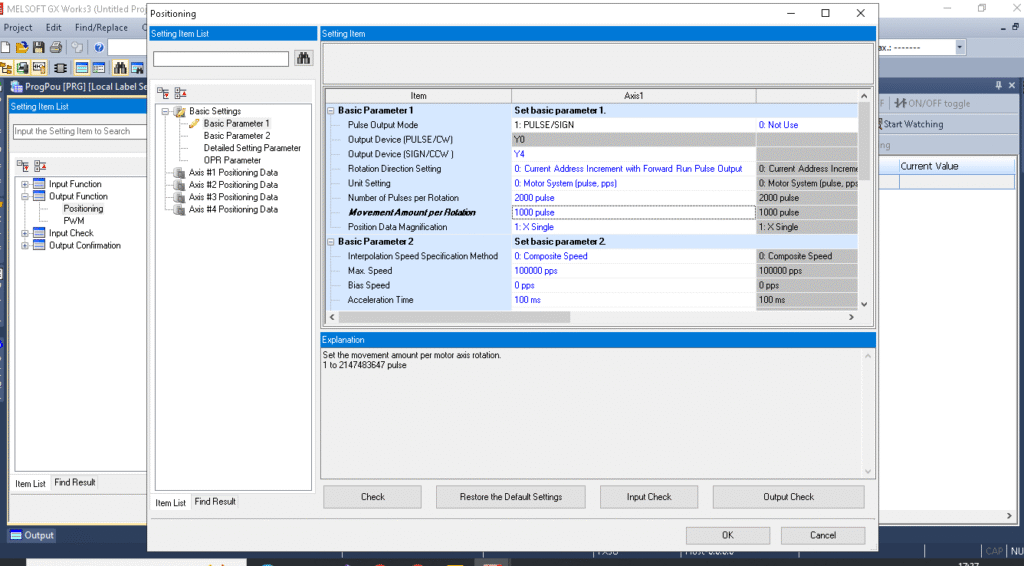Screen dimensions: 1024x566
Task: Click the Max. Speed value '100000 pps'
Action: (633, 271)
